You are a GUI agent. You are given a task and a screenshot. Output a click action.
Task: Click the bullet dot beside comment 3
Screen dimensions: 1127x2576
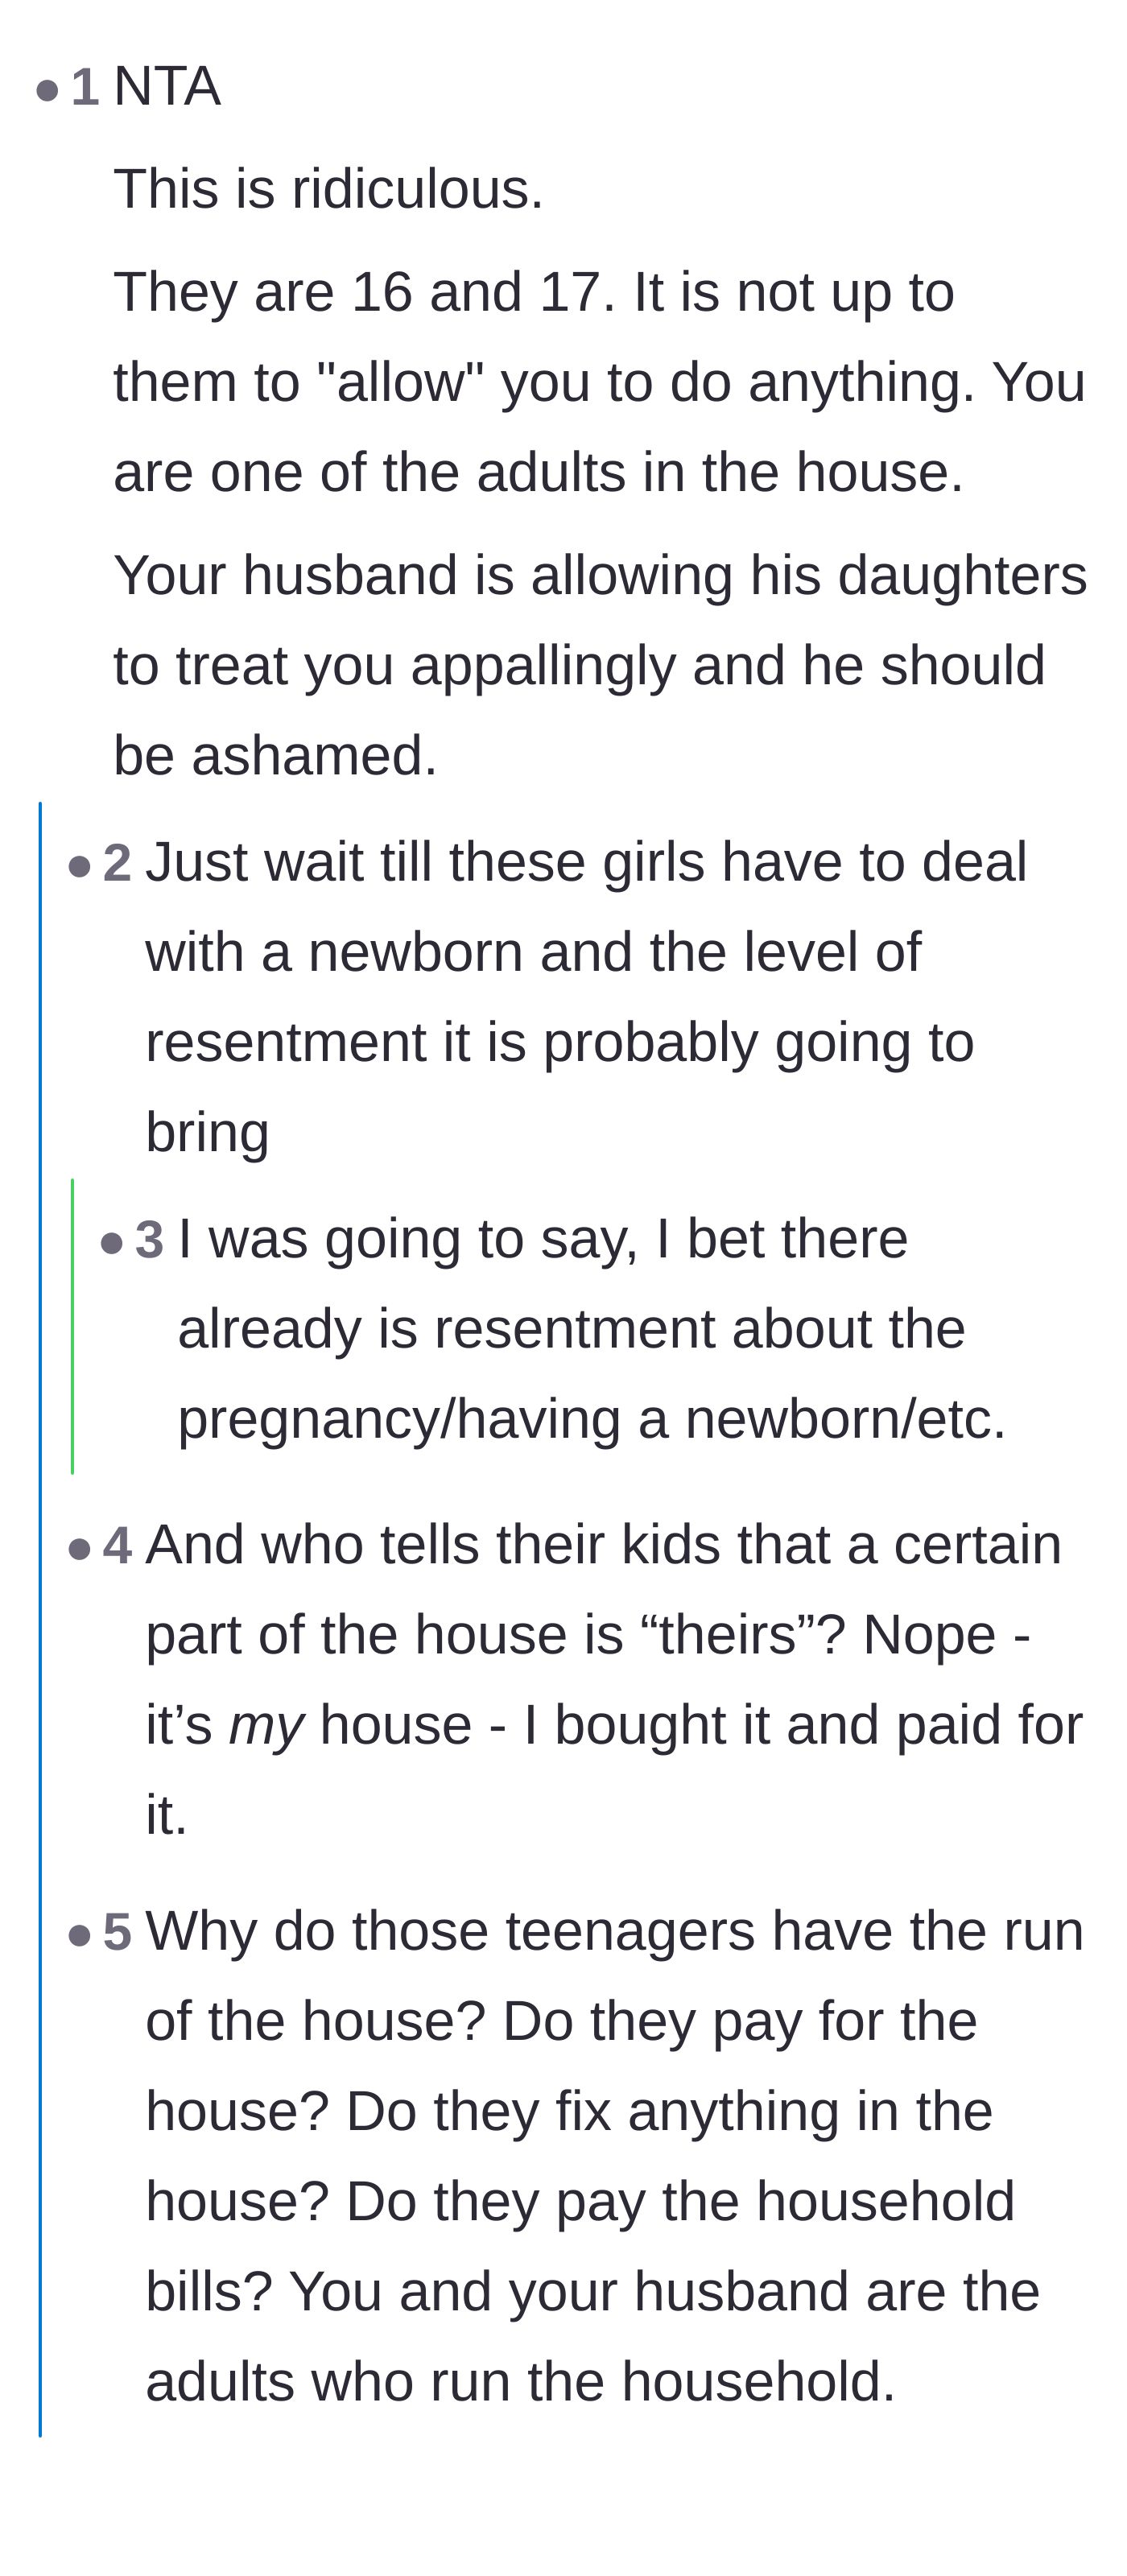point(112,1243)
